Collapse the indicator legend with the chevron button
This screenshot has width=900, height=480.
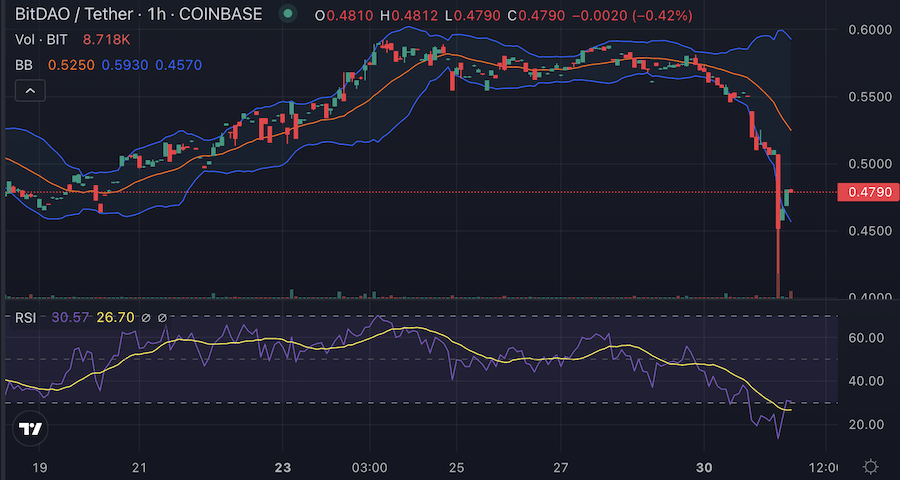30,91
